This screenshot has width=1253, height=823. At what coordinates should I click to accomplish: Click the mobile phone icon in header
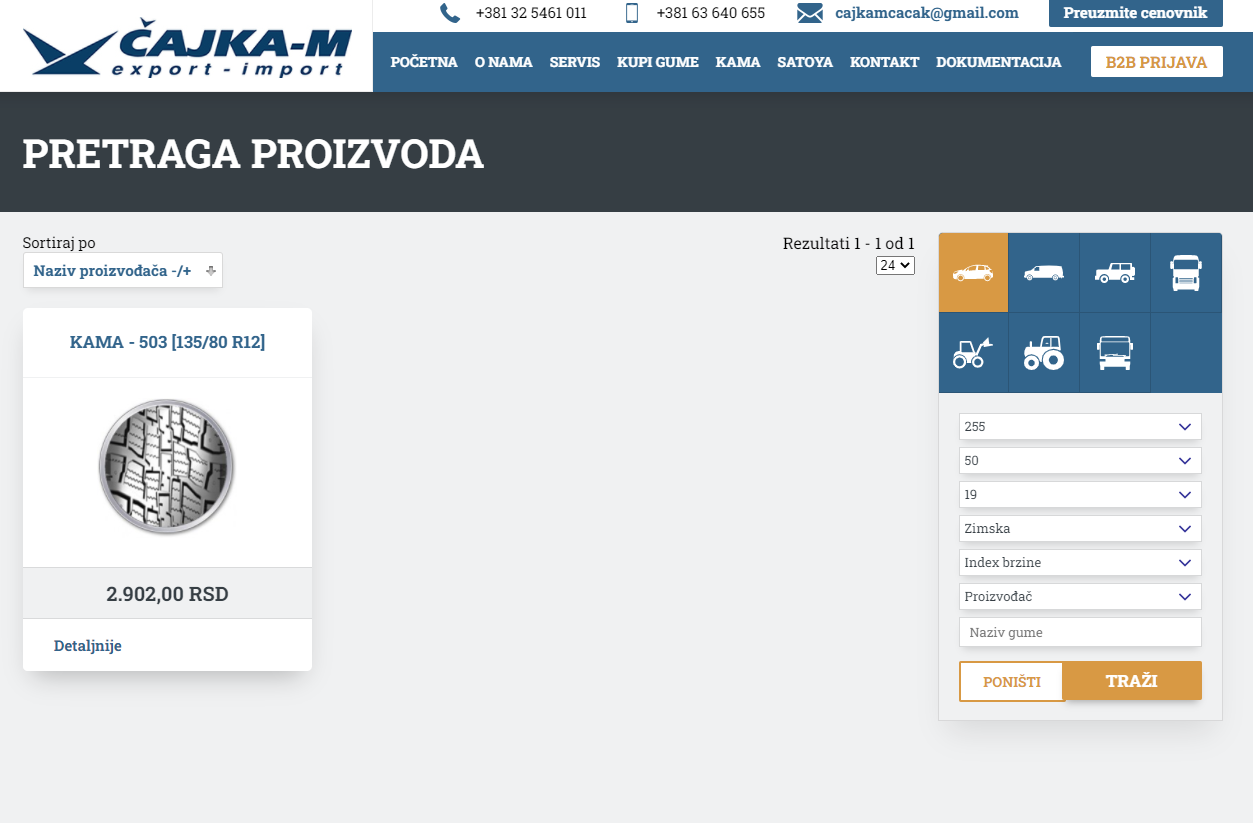pos(632,13)
